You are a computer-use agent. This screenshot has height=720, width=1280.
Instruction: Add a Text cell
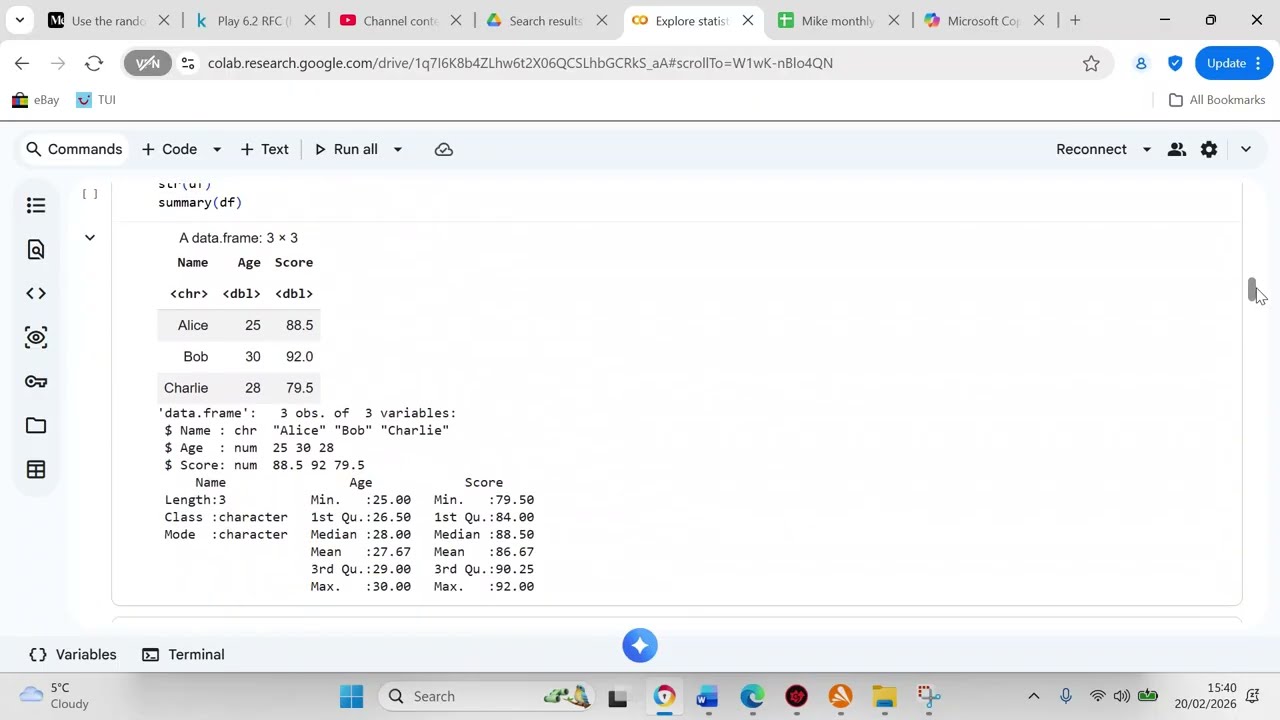point(264,149)
